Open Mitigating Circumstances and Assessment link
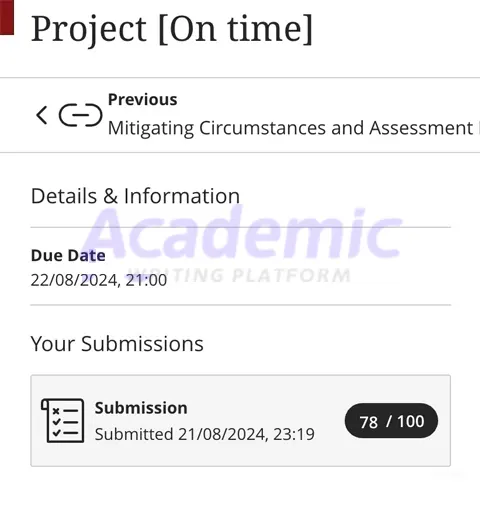Image resolution: width=480 pixels, height=531 pixels. 293,128
